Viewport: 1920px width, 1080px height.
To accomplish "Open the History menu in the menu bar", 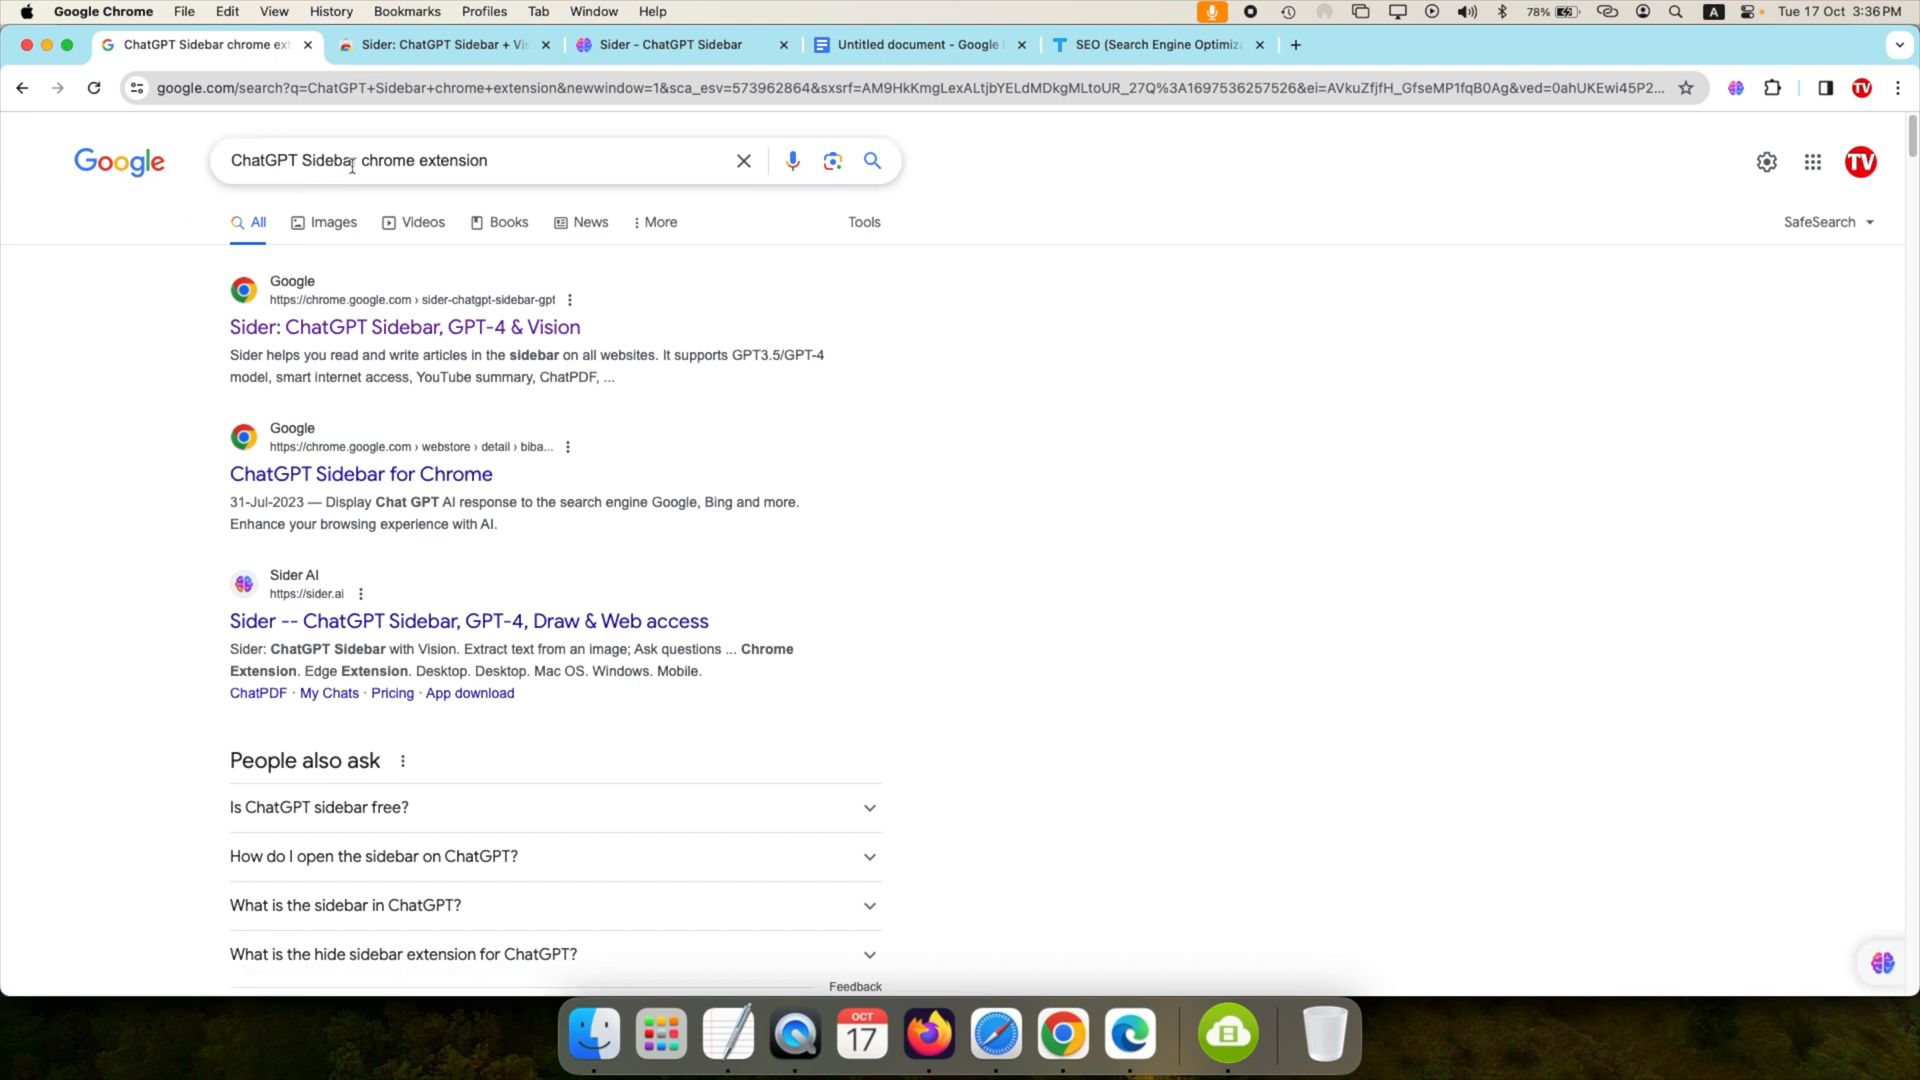I will click(x=331, y=12).
